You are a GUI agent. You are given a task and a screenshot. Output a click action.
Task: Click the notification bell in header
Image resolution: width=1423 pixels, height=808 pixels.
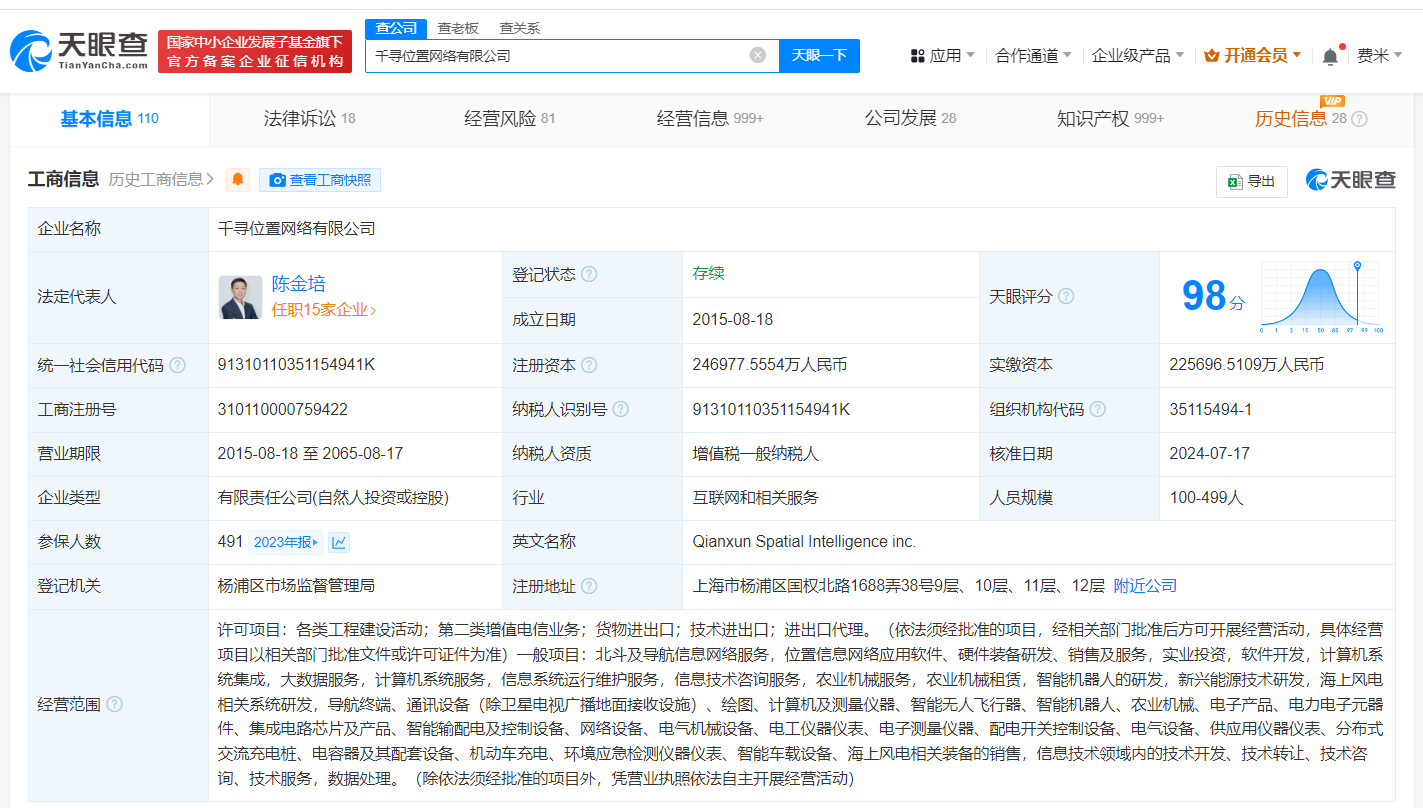pos(1330,56)
